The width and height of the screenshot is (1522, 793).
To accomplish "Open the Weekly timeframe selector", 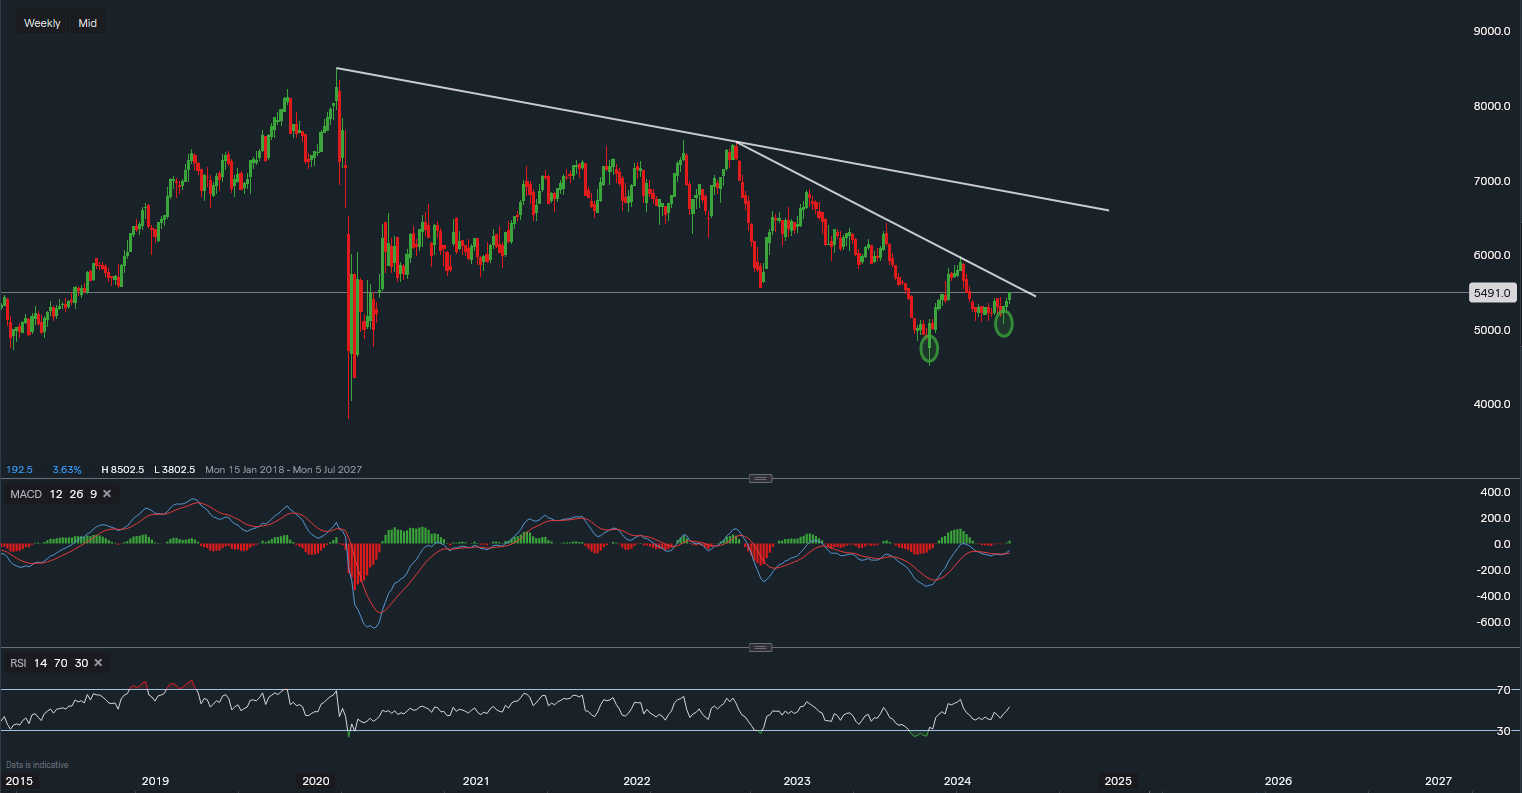I will click(42, 23).
